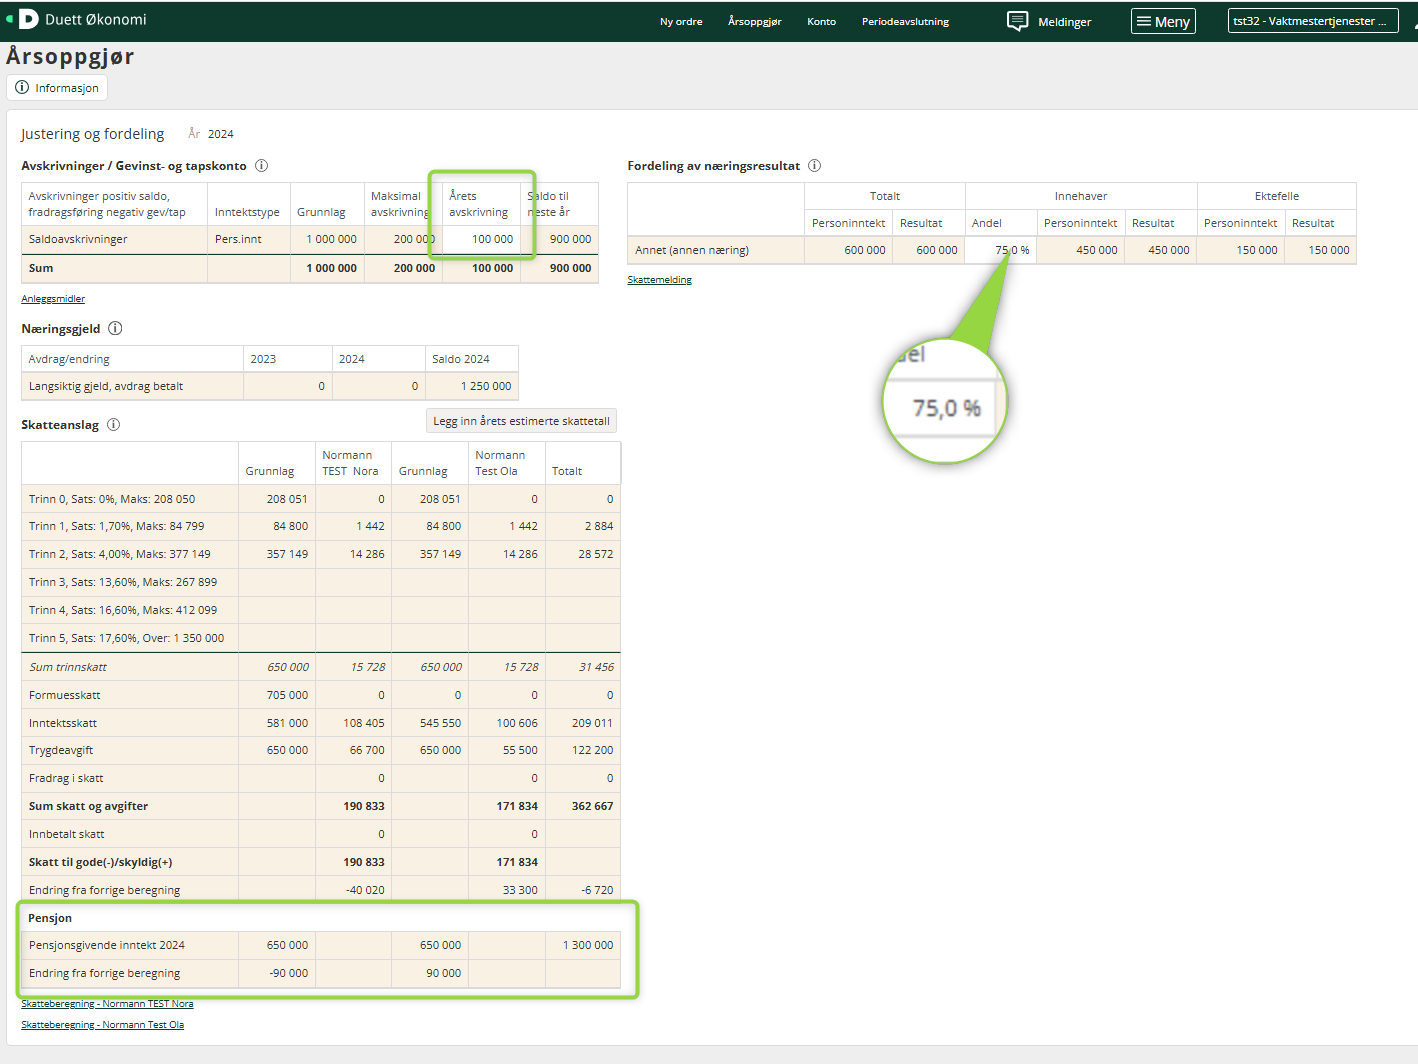This screenshot has width=1418, height=1064.
Task: Click the Informasjon button
Action: [x=57, y=88]
